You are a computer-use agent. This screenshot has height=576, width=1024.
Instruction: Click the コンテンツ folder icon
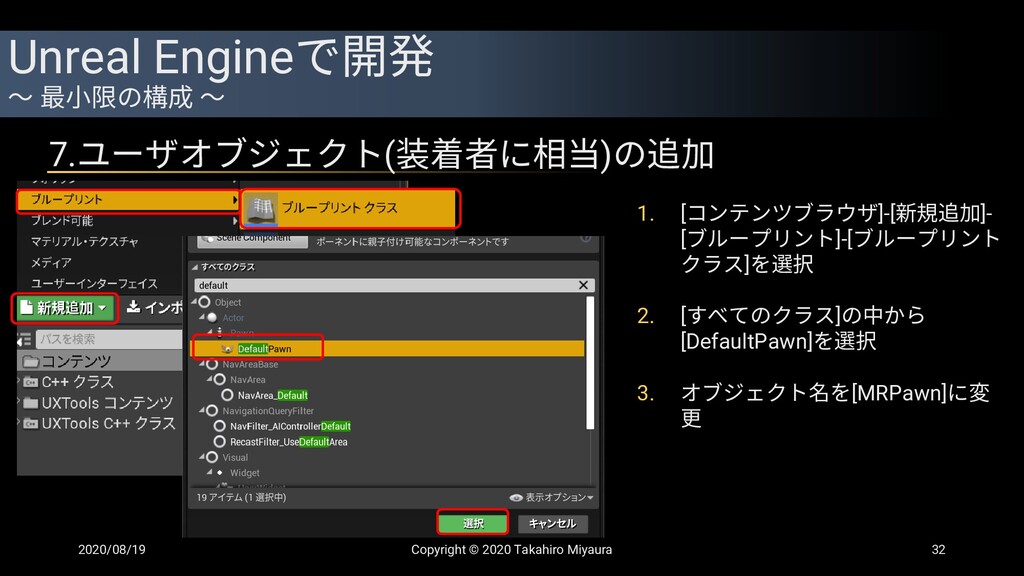point(31,361)
